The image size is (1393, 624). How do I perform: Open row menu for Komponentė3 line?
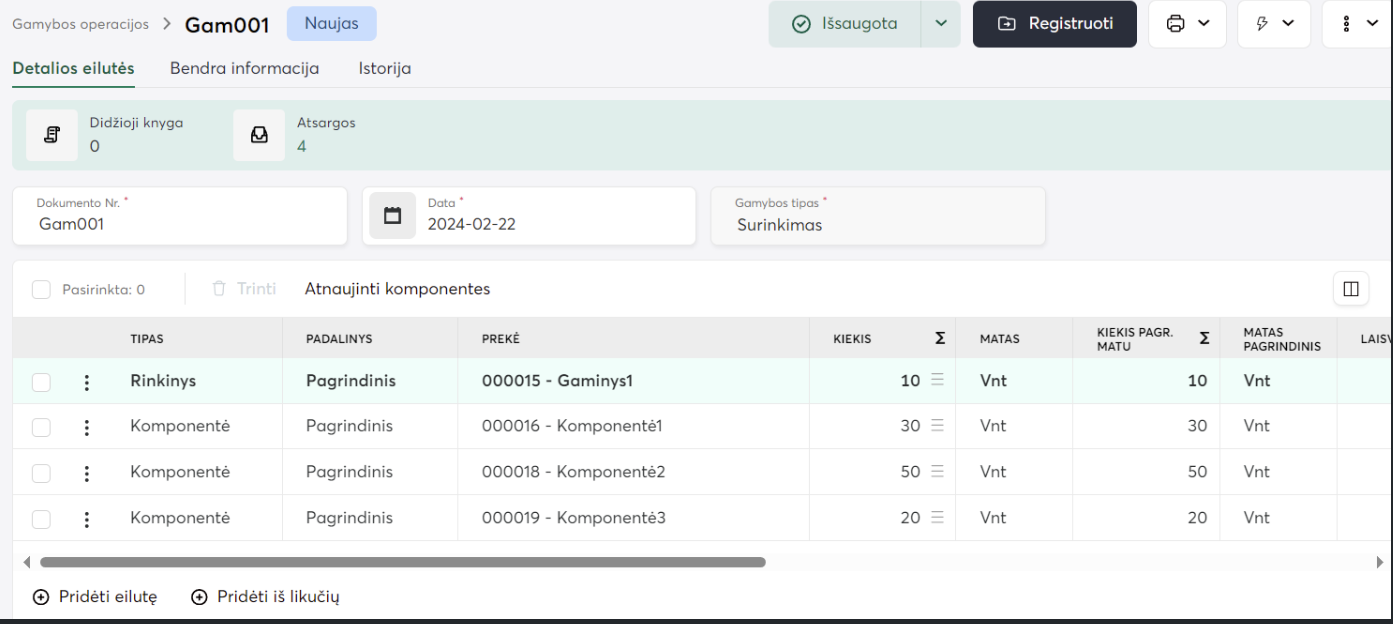87,519
